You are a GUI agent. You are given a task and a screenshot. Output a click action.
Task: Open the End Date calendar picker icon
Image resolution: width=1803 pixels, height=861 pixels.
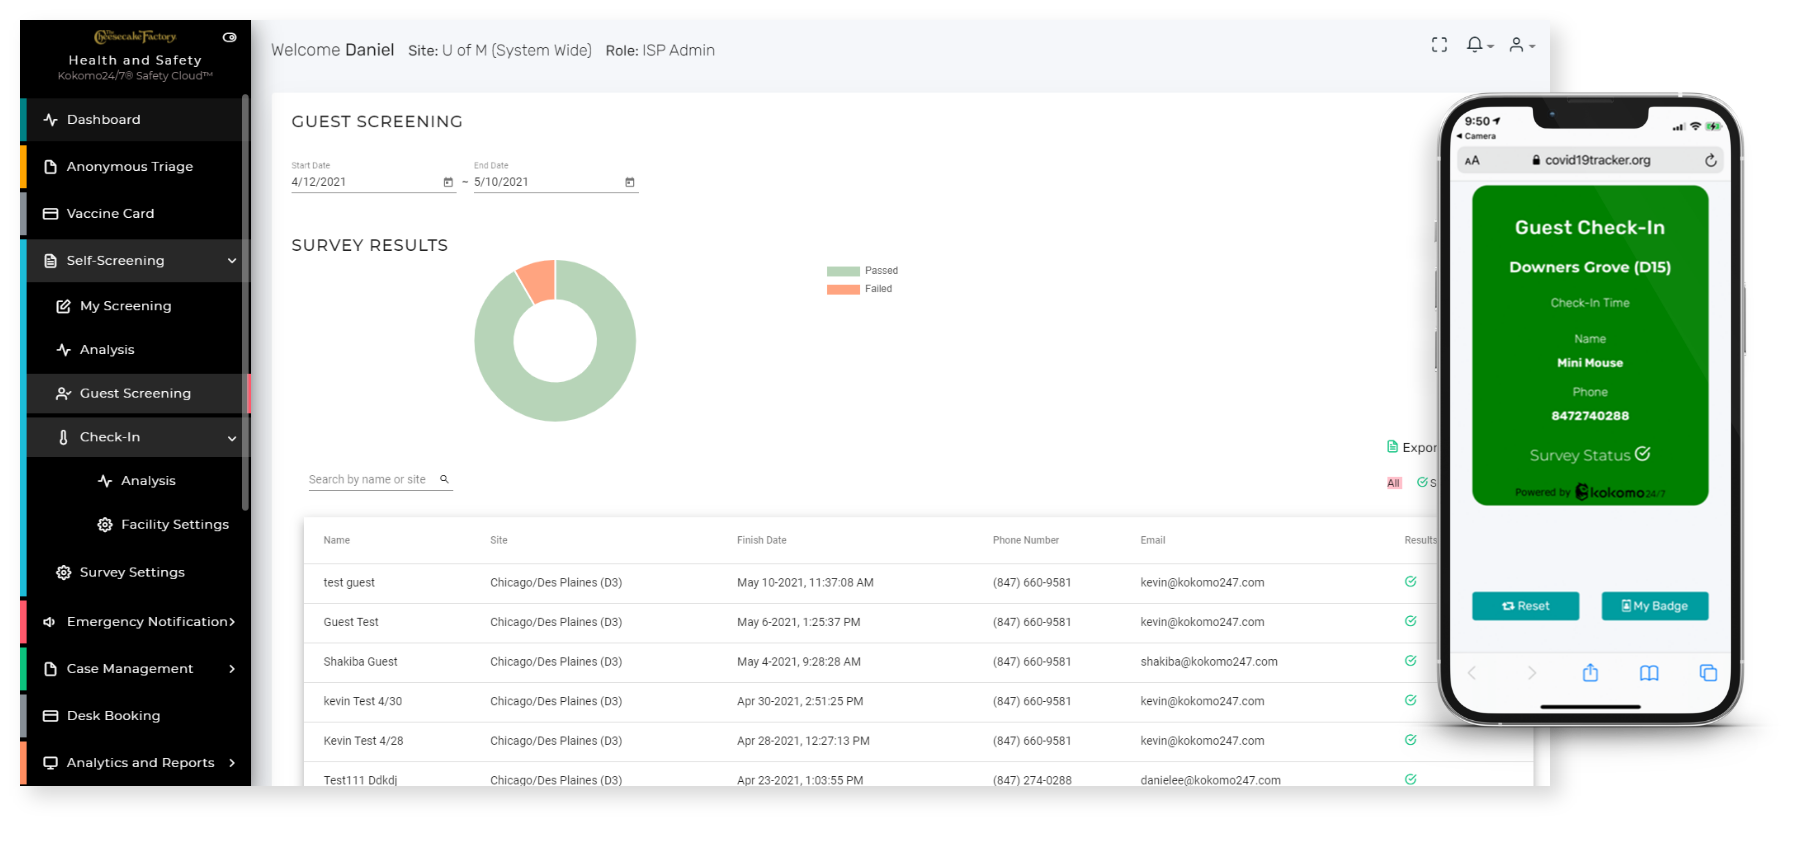(630, 182)
